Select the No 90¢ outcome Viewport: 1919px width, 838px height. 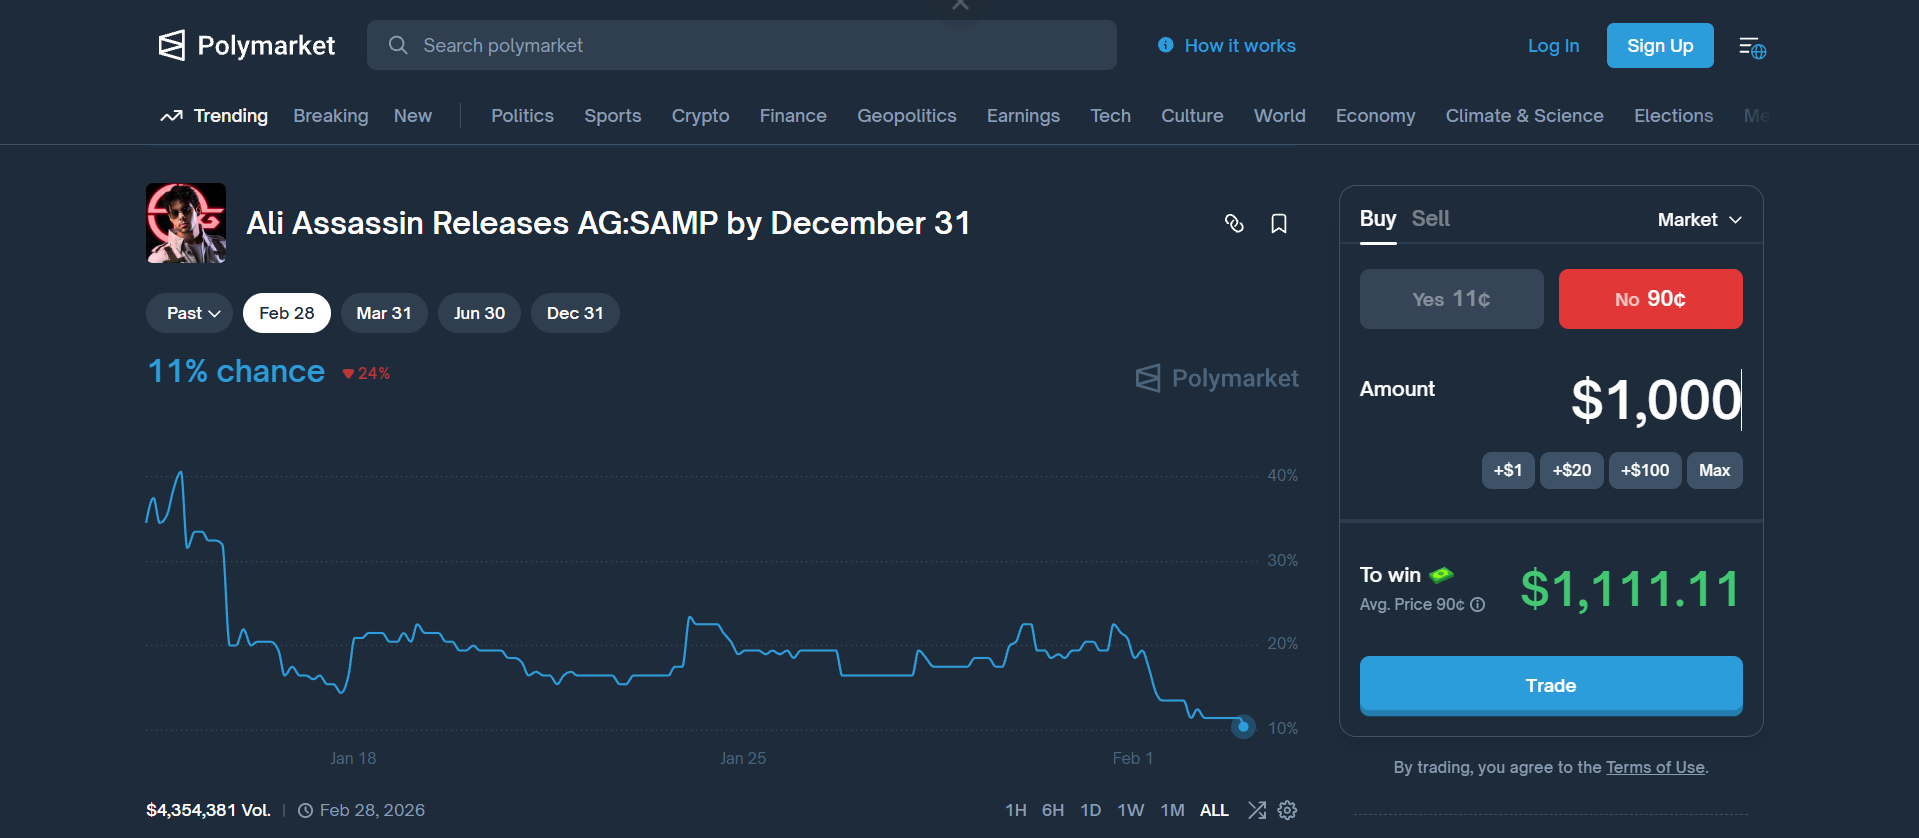tap(1650, 299)
